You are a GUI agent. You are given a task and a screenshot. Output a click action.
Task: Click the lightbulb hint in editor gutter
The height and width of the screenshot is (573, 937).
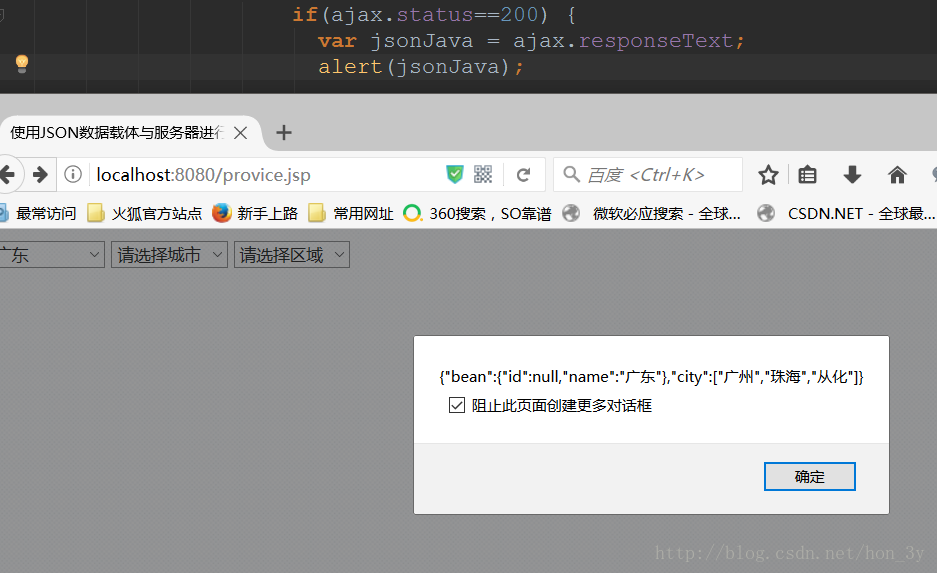point(21,64)
